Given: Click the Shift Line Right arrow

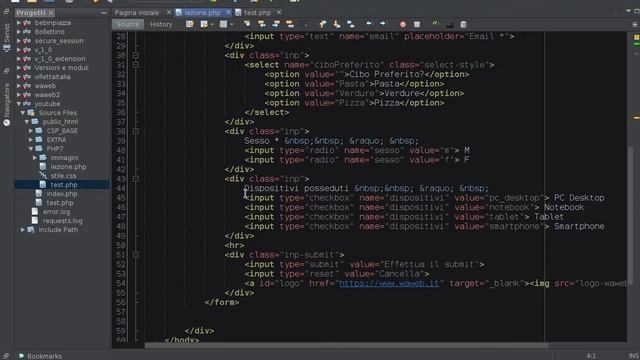Looking at the screenshot, I should [x=382, y=24].
